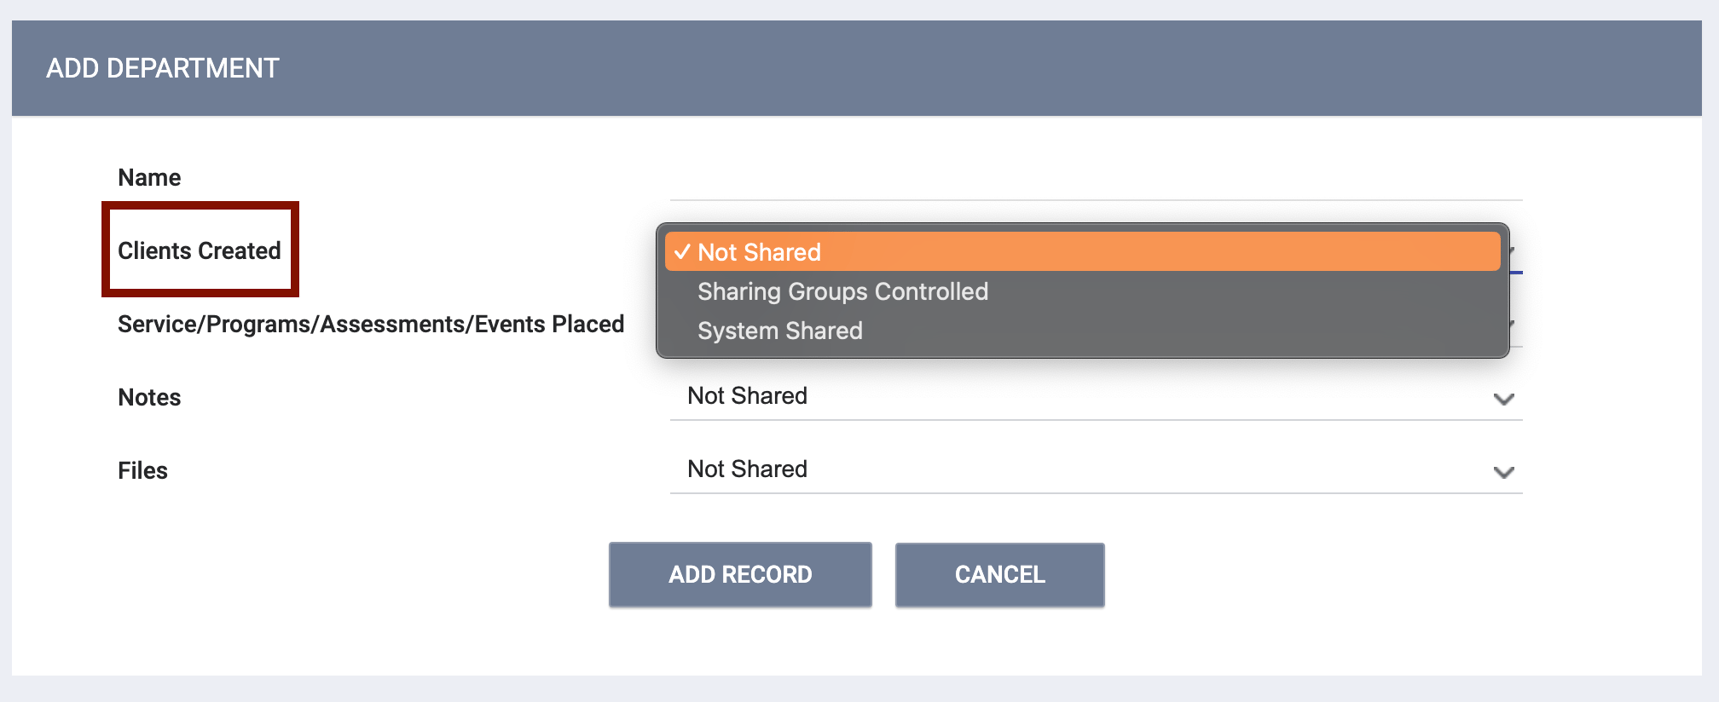The width and height of the screenshot is (1719, 702).
Task: Click the Not Shared text under Files
Action: 746,469
